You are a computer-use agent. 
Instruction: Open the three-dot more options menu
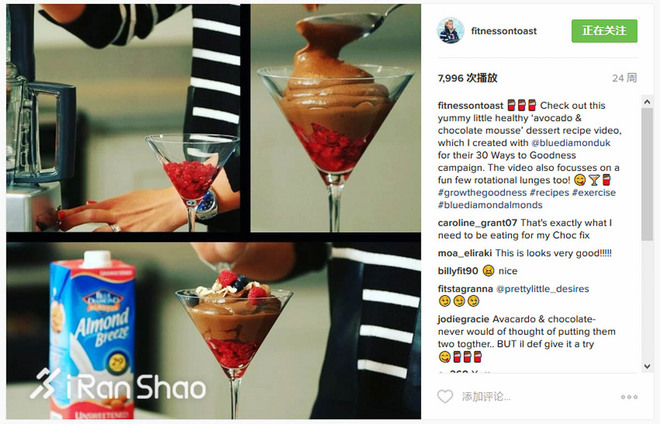click(629, 397)
